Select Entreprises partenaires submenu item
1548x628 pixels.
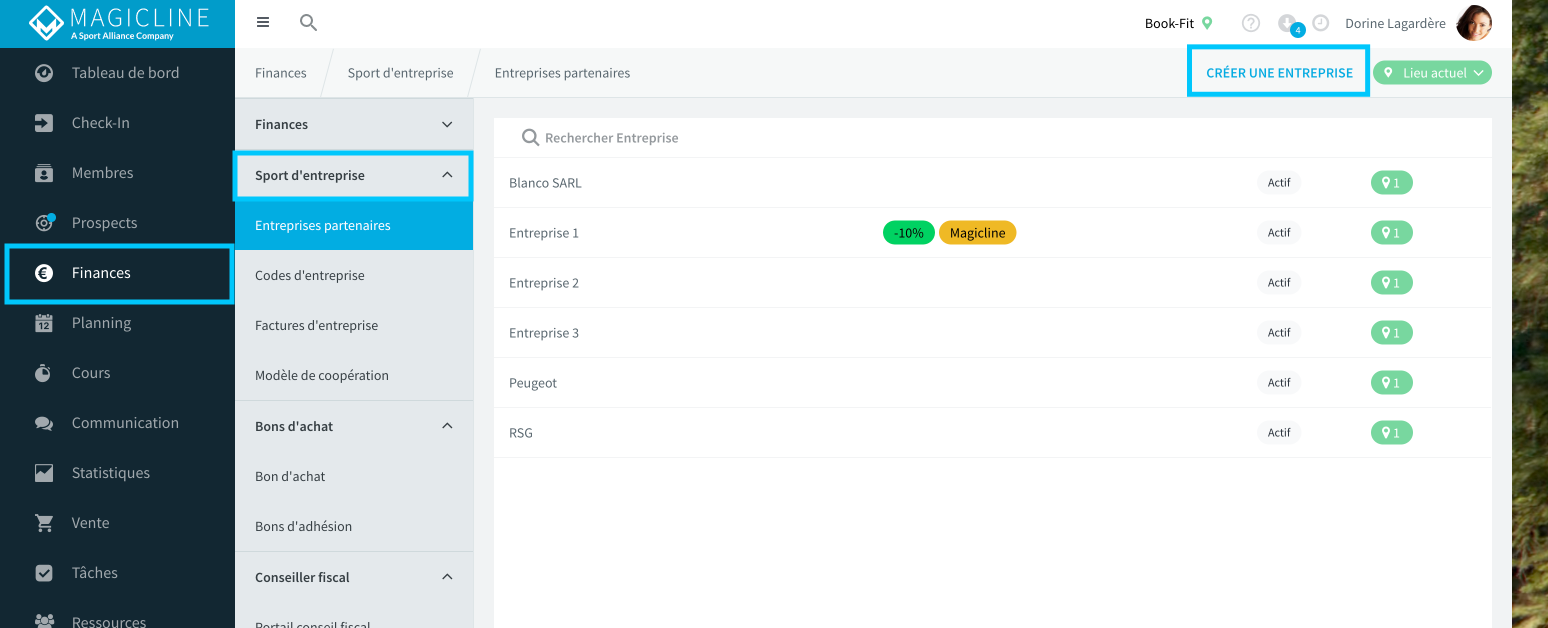(354, 225)
